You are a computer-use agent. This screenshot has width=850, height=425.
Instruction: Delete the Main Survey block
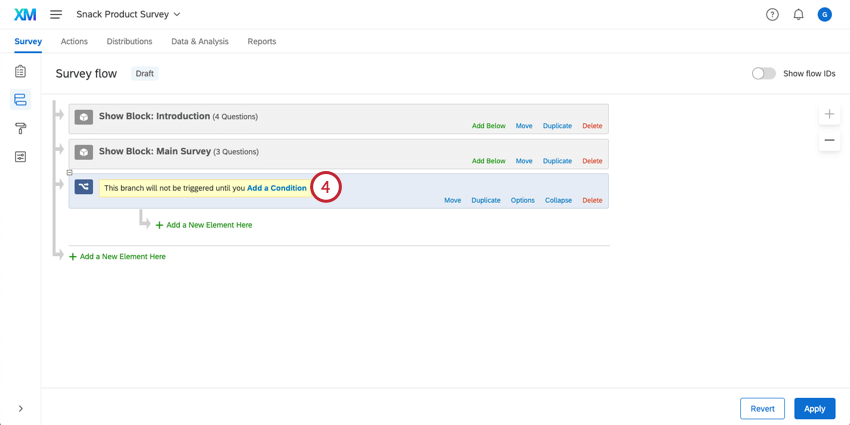tap(592, 161)
